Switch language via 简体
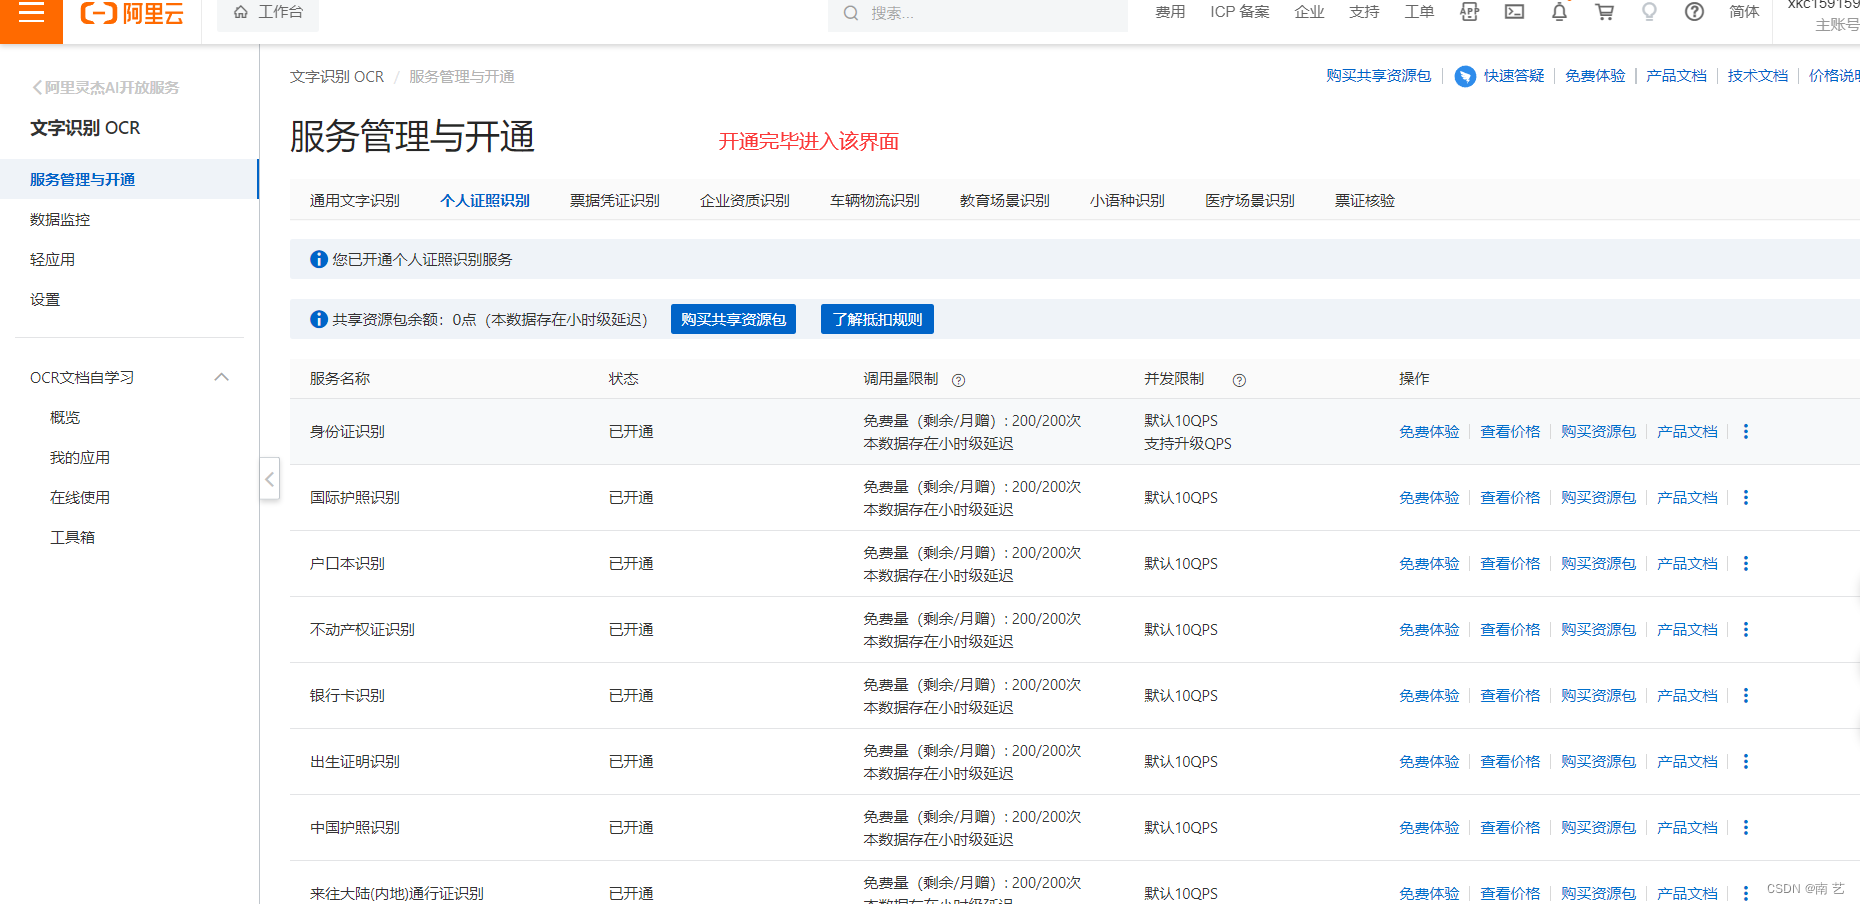Screen dimensions: 1860x904 pos(1744,12)
